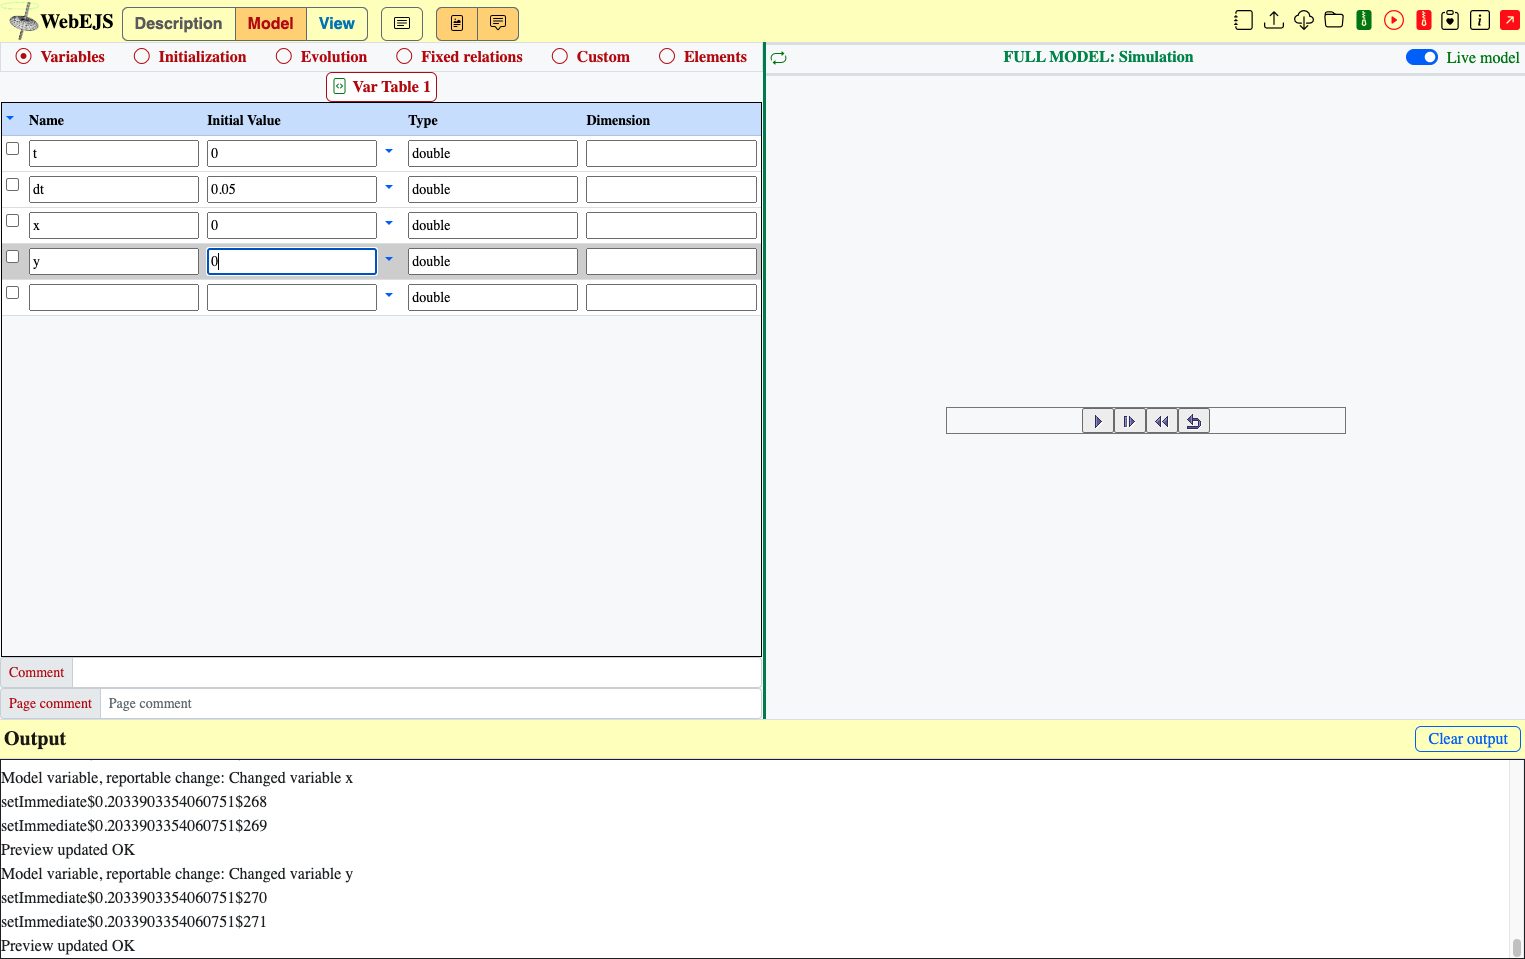
Task: Check the checkbox for variable y
Action: [x=13, y=257]
